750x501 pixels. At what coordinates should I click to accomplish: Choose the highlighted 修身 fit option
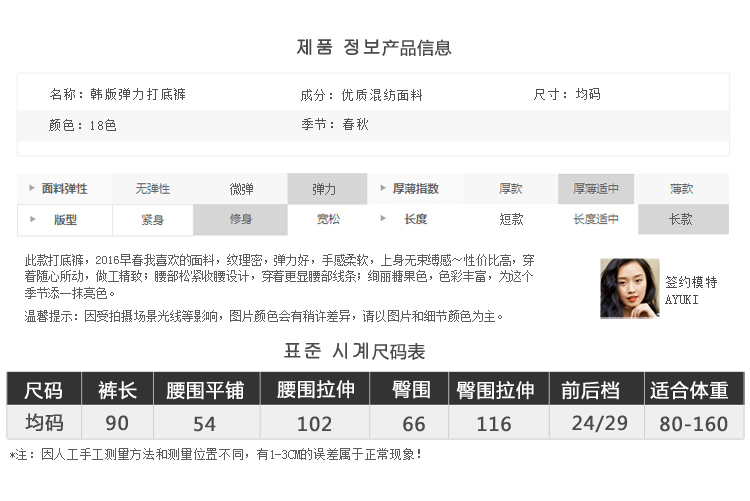click(x=241, y=219)
